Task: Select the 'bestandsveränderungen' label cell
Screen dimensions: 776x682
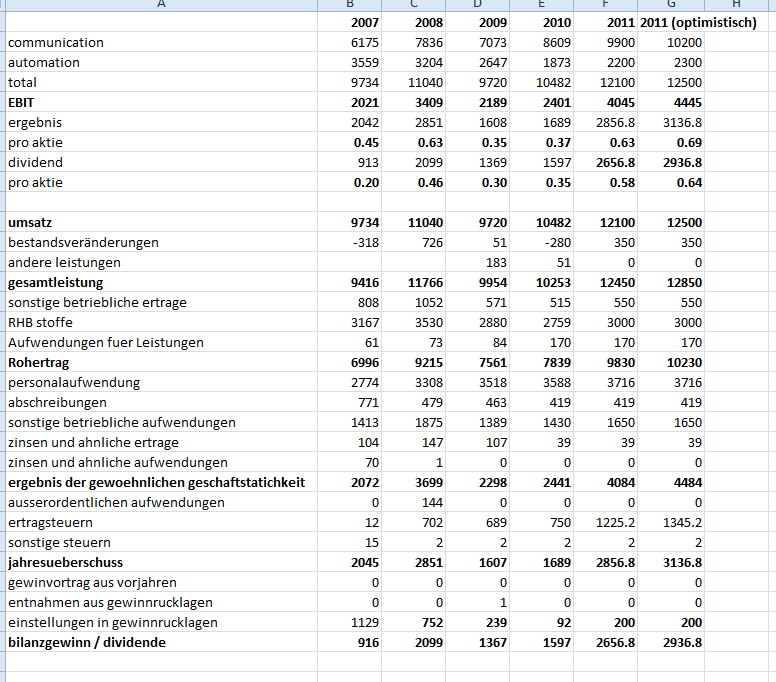Action: 83,242
